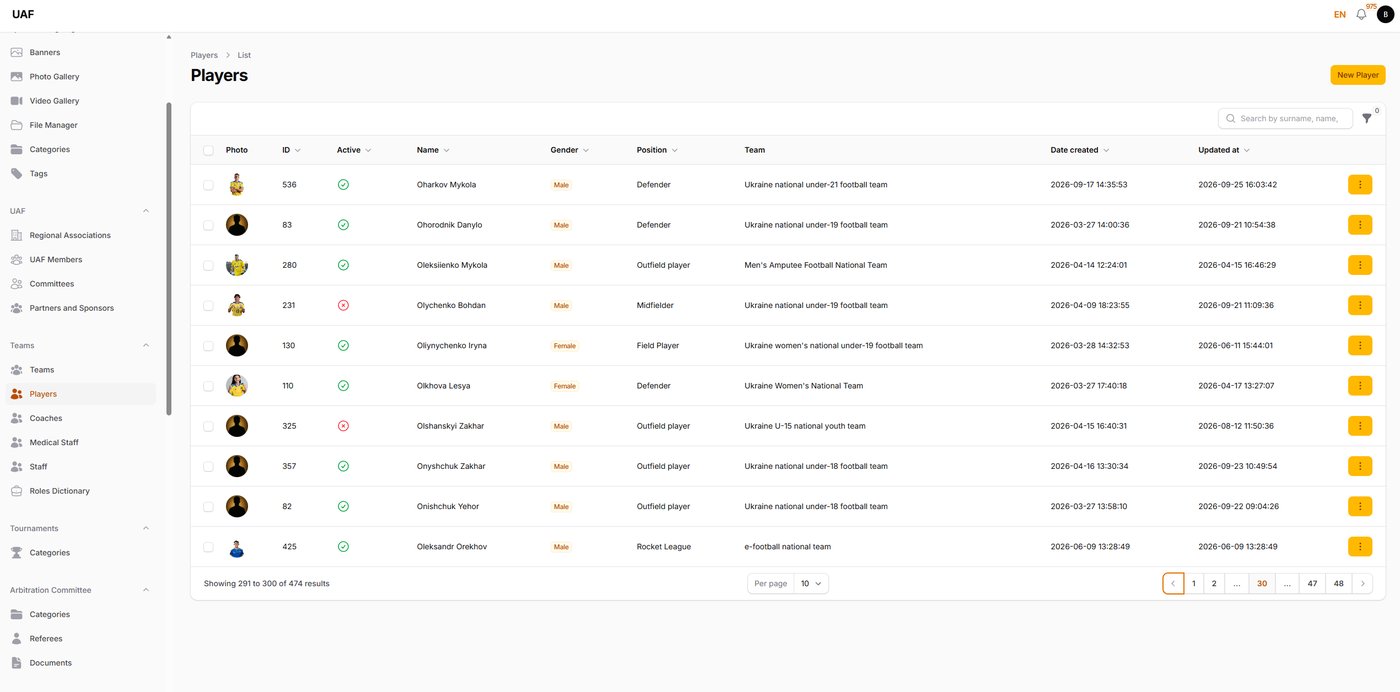The image size is (1400, 692).
Task: Open the table filter funnel icon
Action: point(1367,118)
